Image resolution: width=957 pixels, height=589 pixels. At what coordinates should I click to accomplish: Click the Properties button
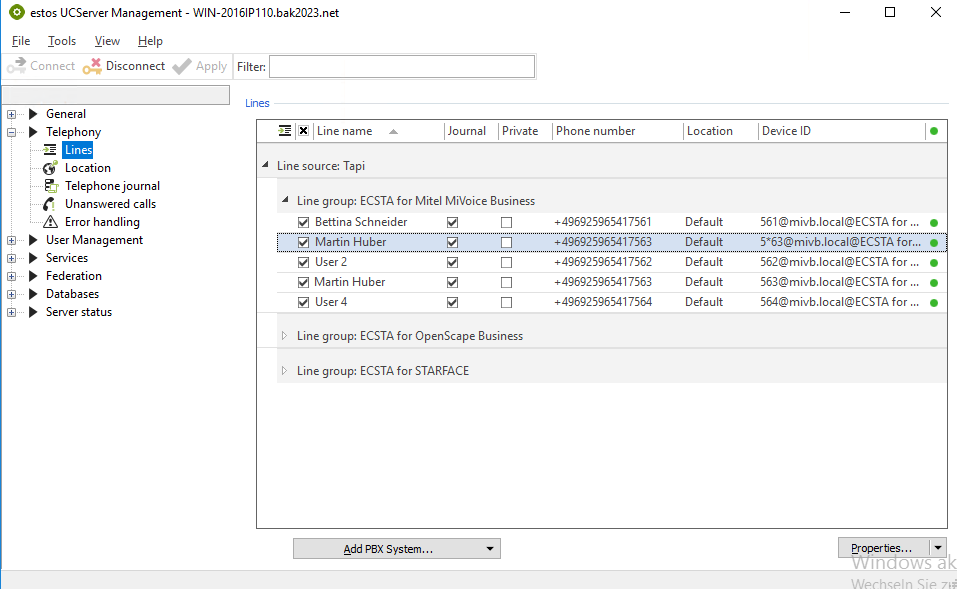coord(882,548)
